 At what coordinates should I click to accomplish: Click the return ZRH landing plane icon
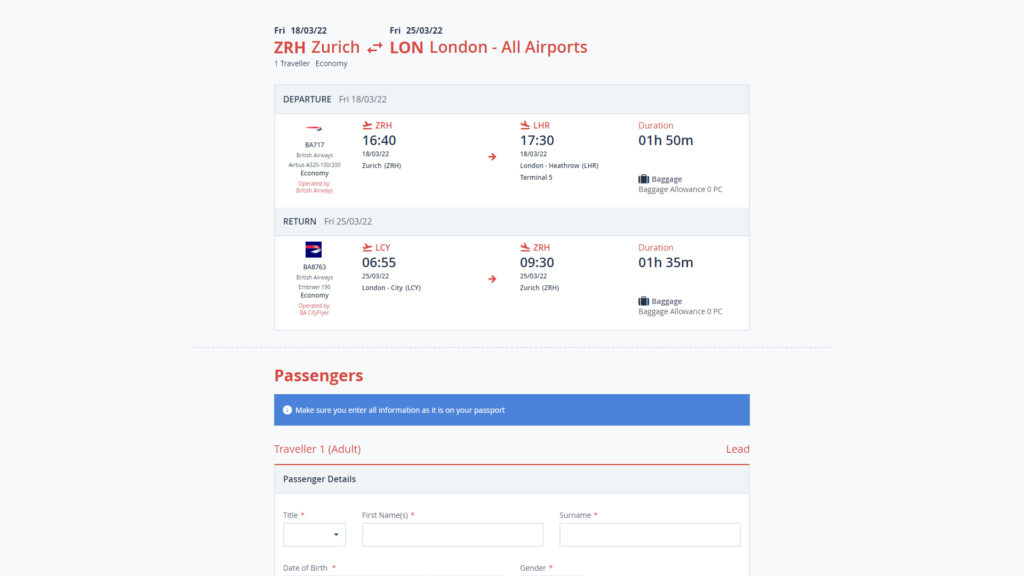[525, 248]
